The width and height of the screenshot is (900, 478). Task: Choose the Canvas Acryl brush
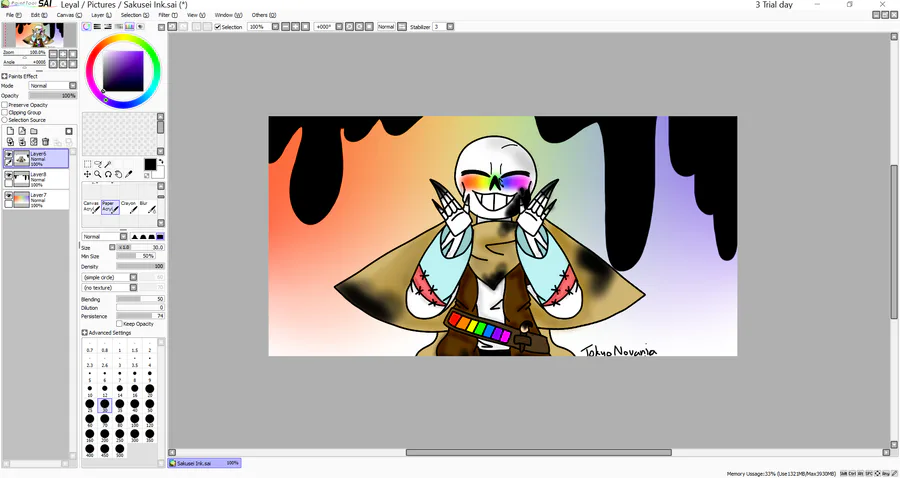coord(92,207)
